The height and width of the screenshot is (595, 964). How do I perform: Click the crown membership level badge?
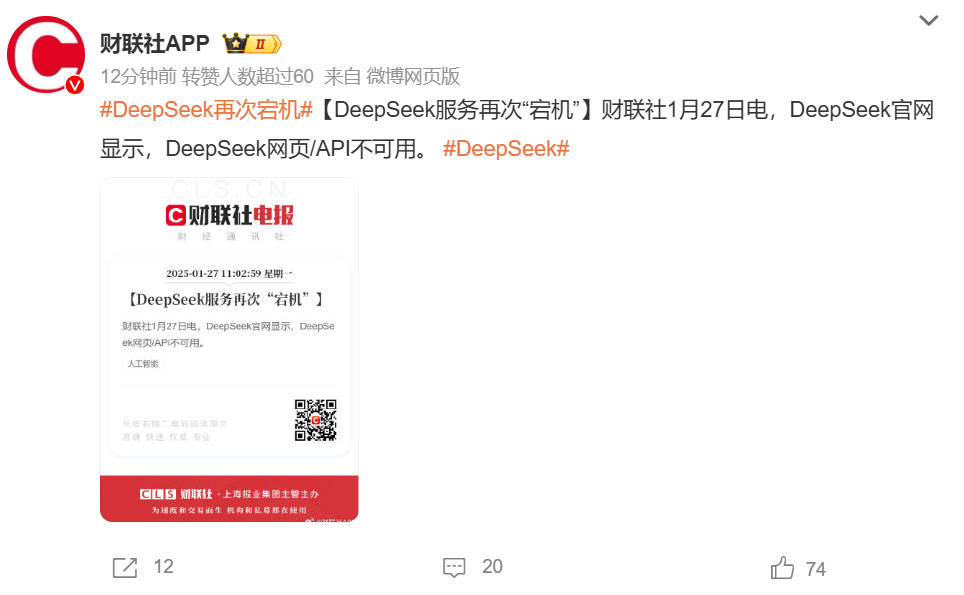click(x=252, y=44)
